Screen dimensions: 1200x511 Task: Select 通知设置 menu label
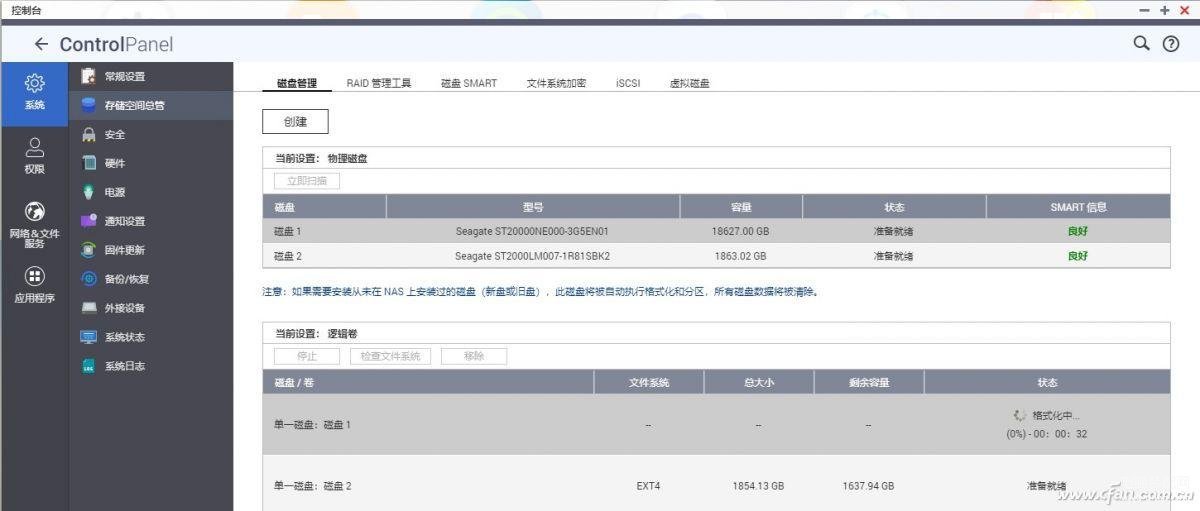[125, 222]
